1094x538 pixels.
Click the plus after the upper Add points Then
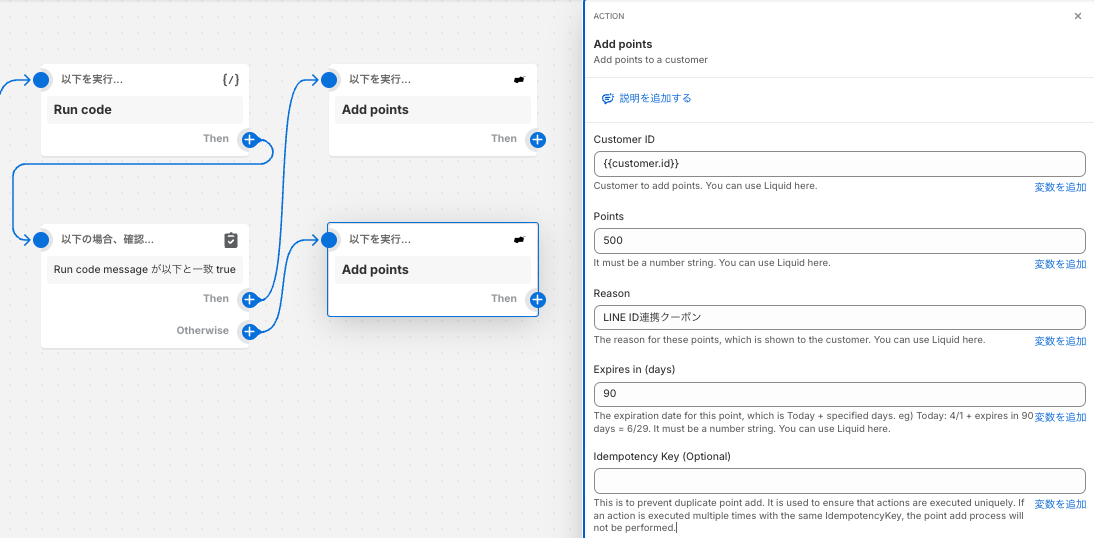pos(537,140)
